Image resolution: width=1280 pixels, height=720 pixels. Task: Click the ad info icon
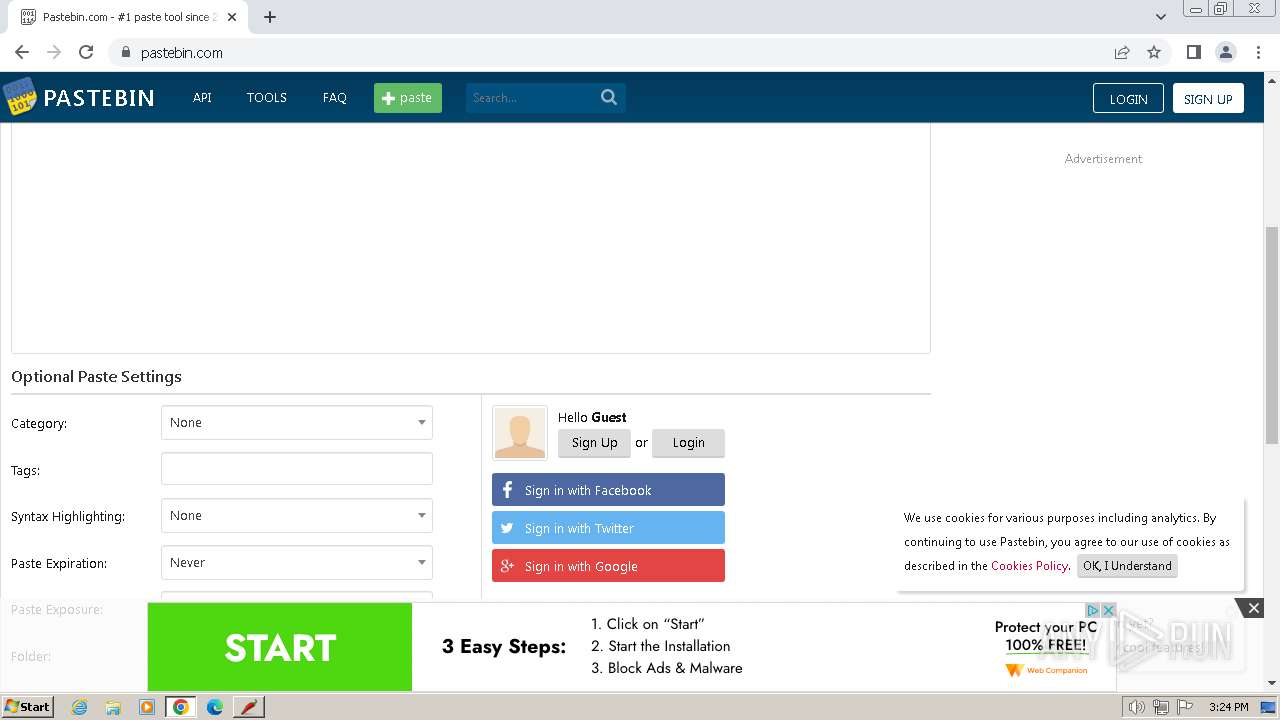pos(1093,610)
